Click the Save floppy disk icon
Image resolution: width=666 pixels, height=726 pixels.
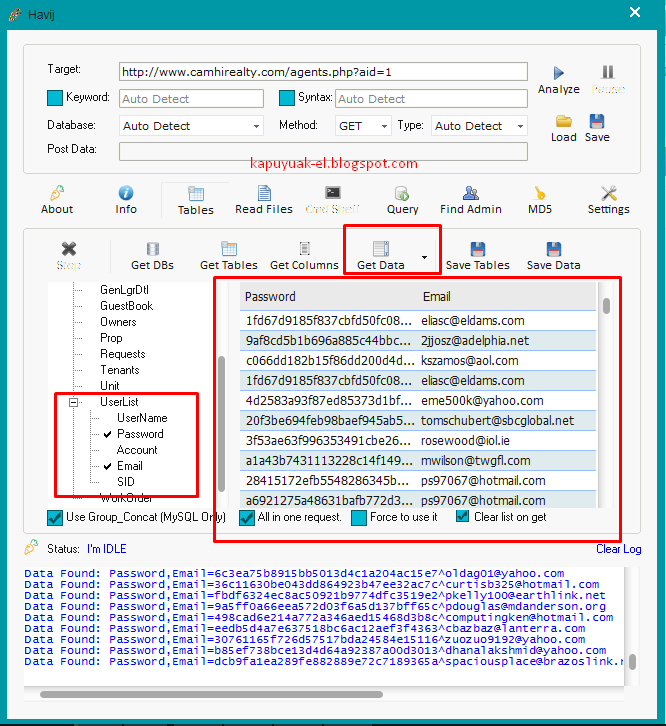[x=597, y=121]
